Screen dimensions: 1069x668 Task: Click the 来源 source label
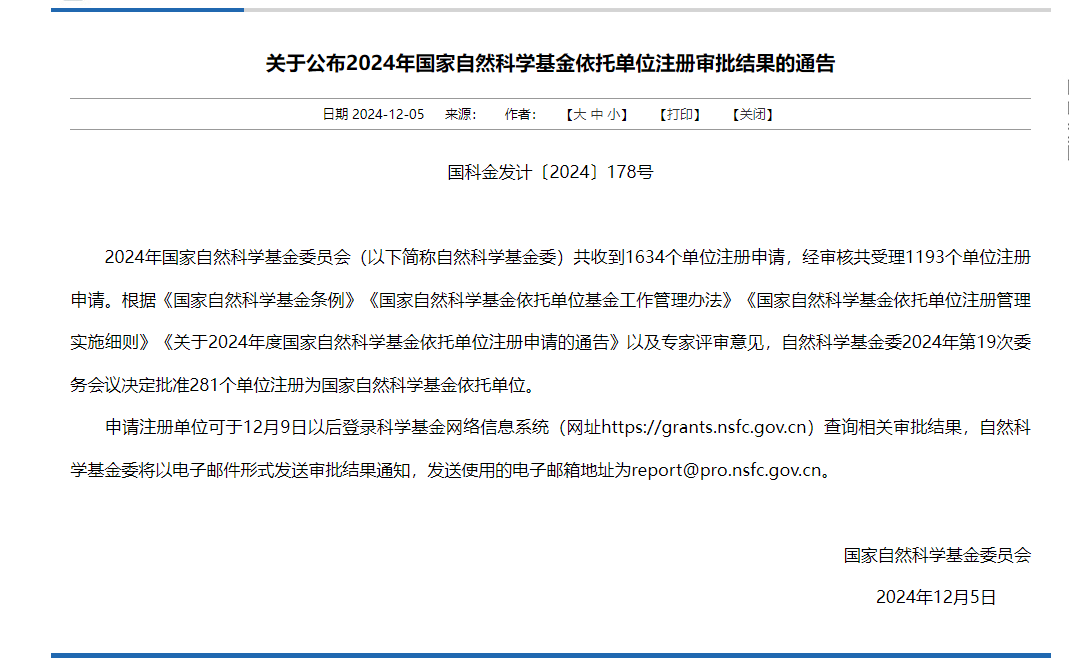[x=460, y=115]
